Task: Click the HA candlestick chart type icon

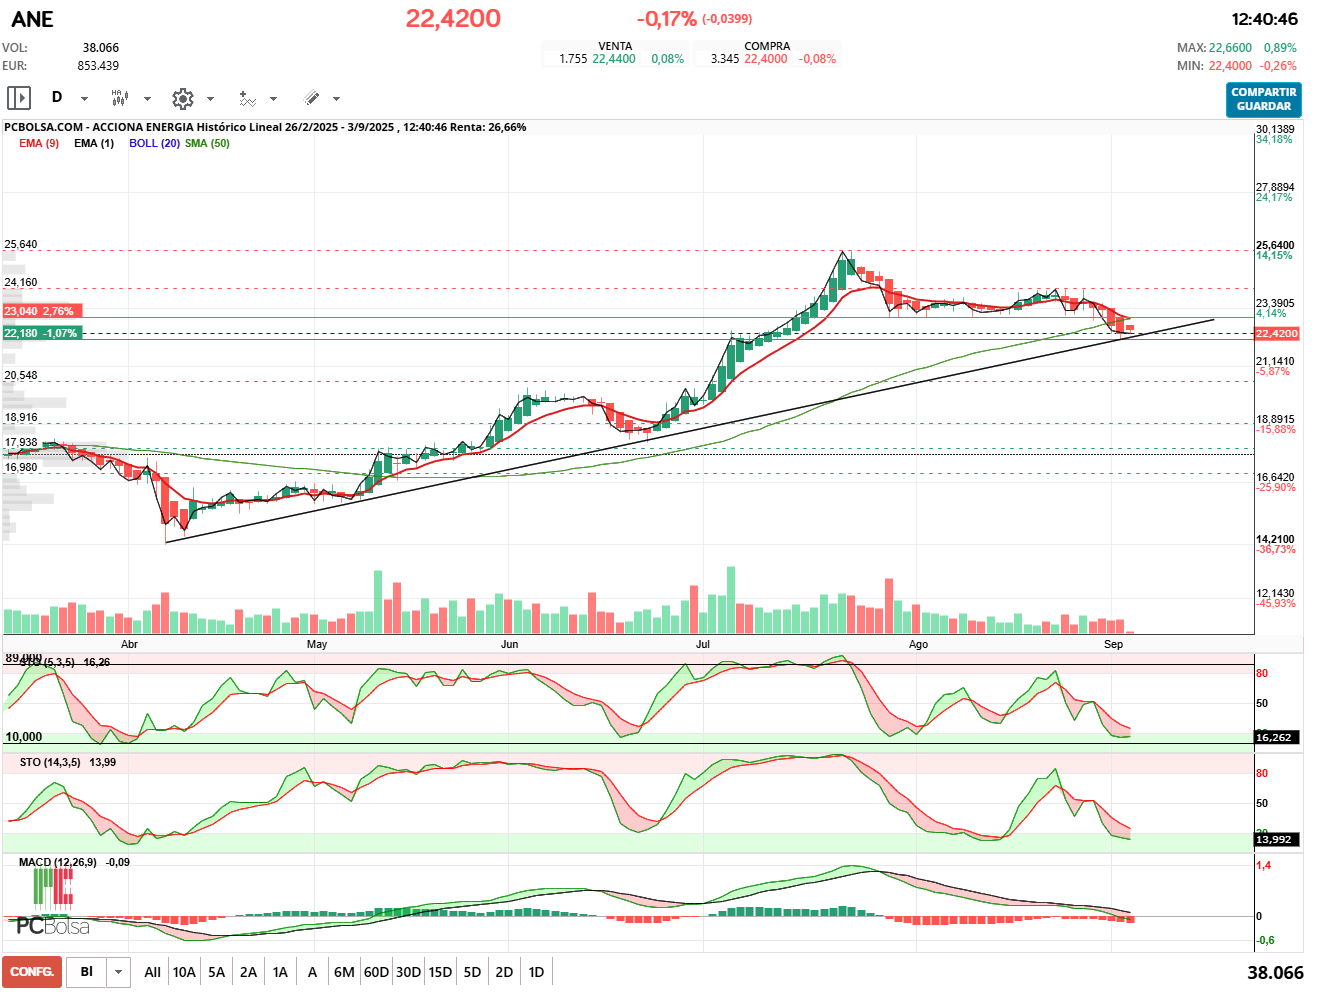Action: [x=120, y=98]
